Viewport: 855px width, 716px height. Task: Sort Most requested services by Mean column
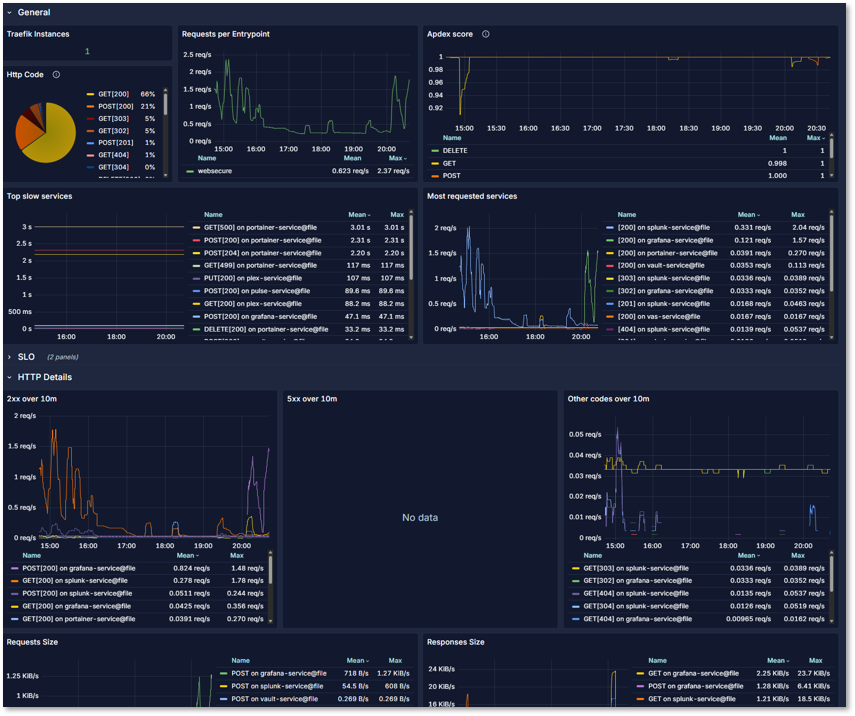point(748,214)
